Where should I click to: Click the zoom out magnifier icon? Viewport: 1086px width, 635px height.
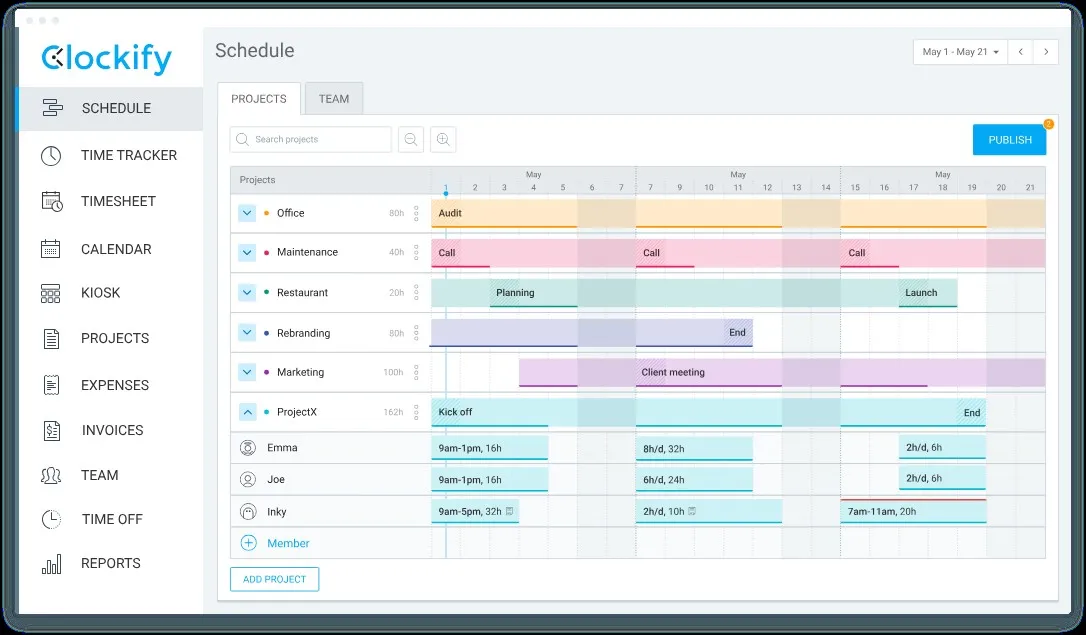[411, 140]
